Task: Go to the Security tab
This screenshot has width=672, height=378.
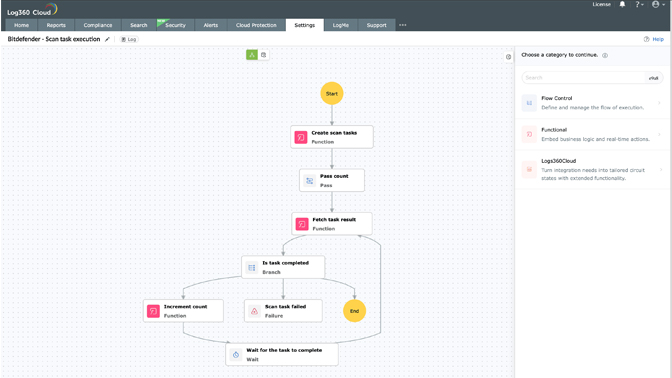Action: [x=175, y=25]
